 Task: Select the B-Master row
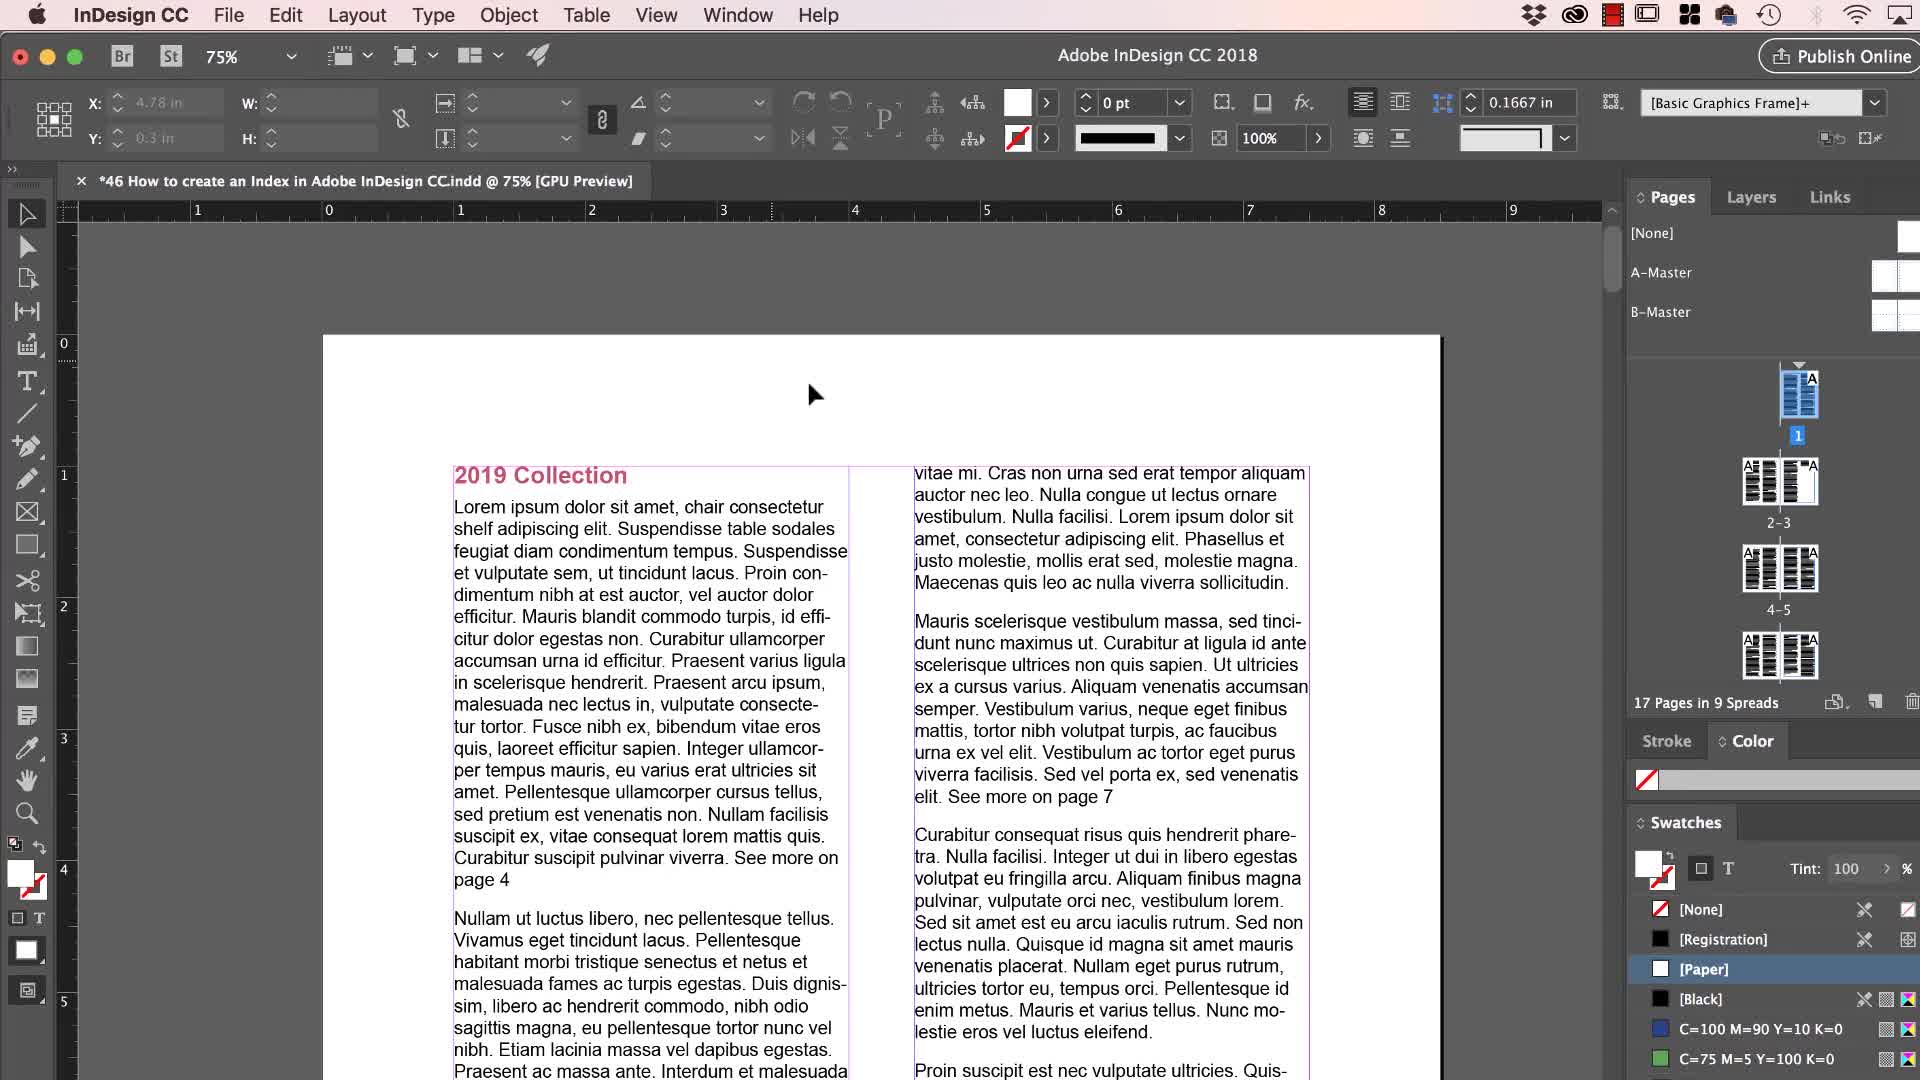point(1774,312)
